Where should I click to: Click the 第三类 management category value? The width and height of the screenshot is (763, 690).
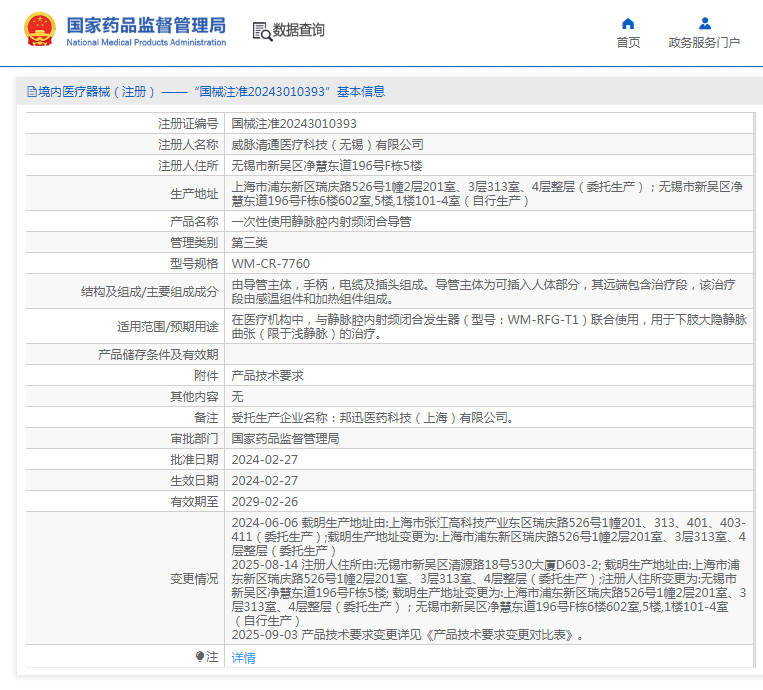(x=250, y=243)
